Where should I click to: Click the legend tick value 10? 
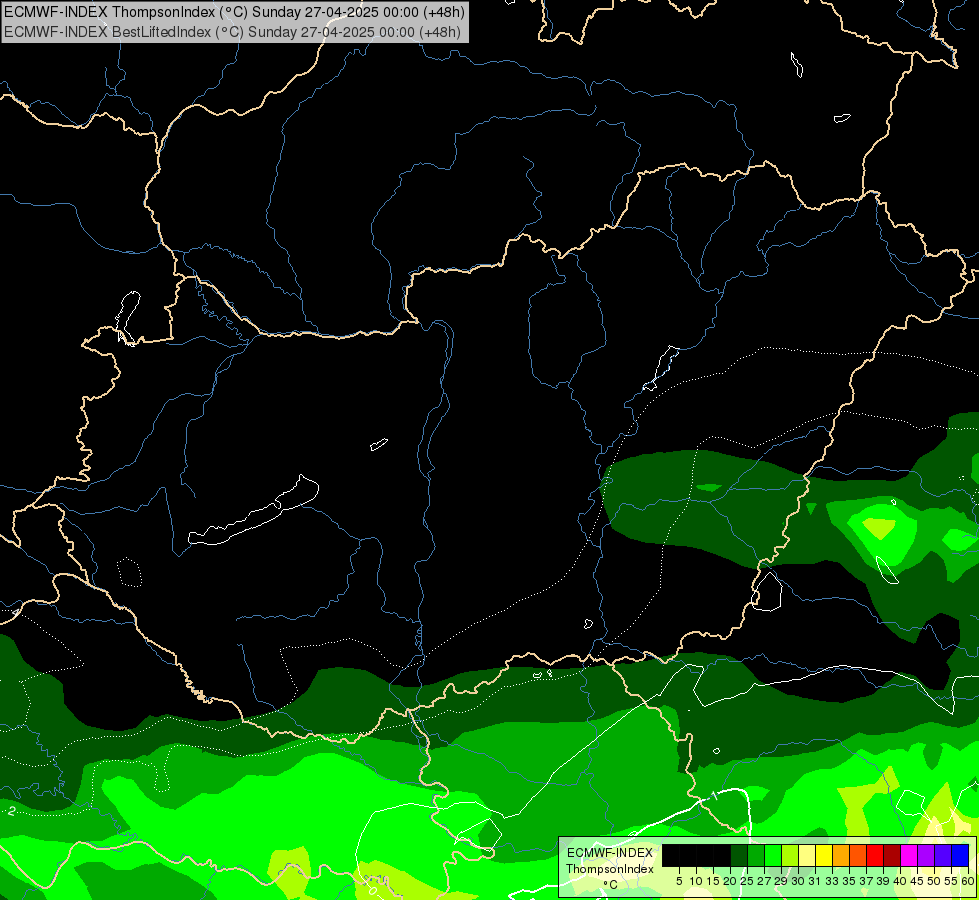coord(696,881)
